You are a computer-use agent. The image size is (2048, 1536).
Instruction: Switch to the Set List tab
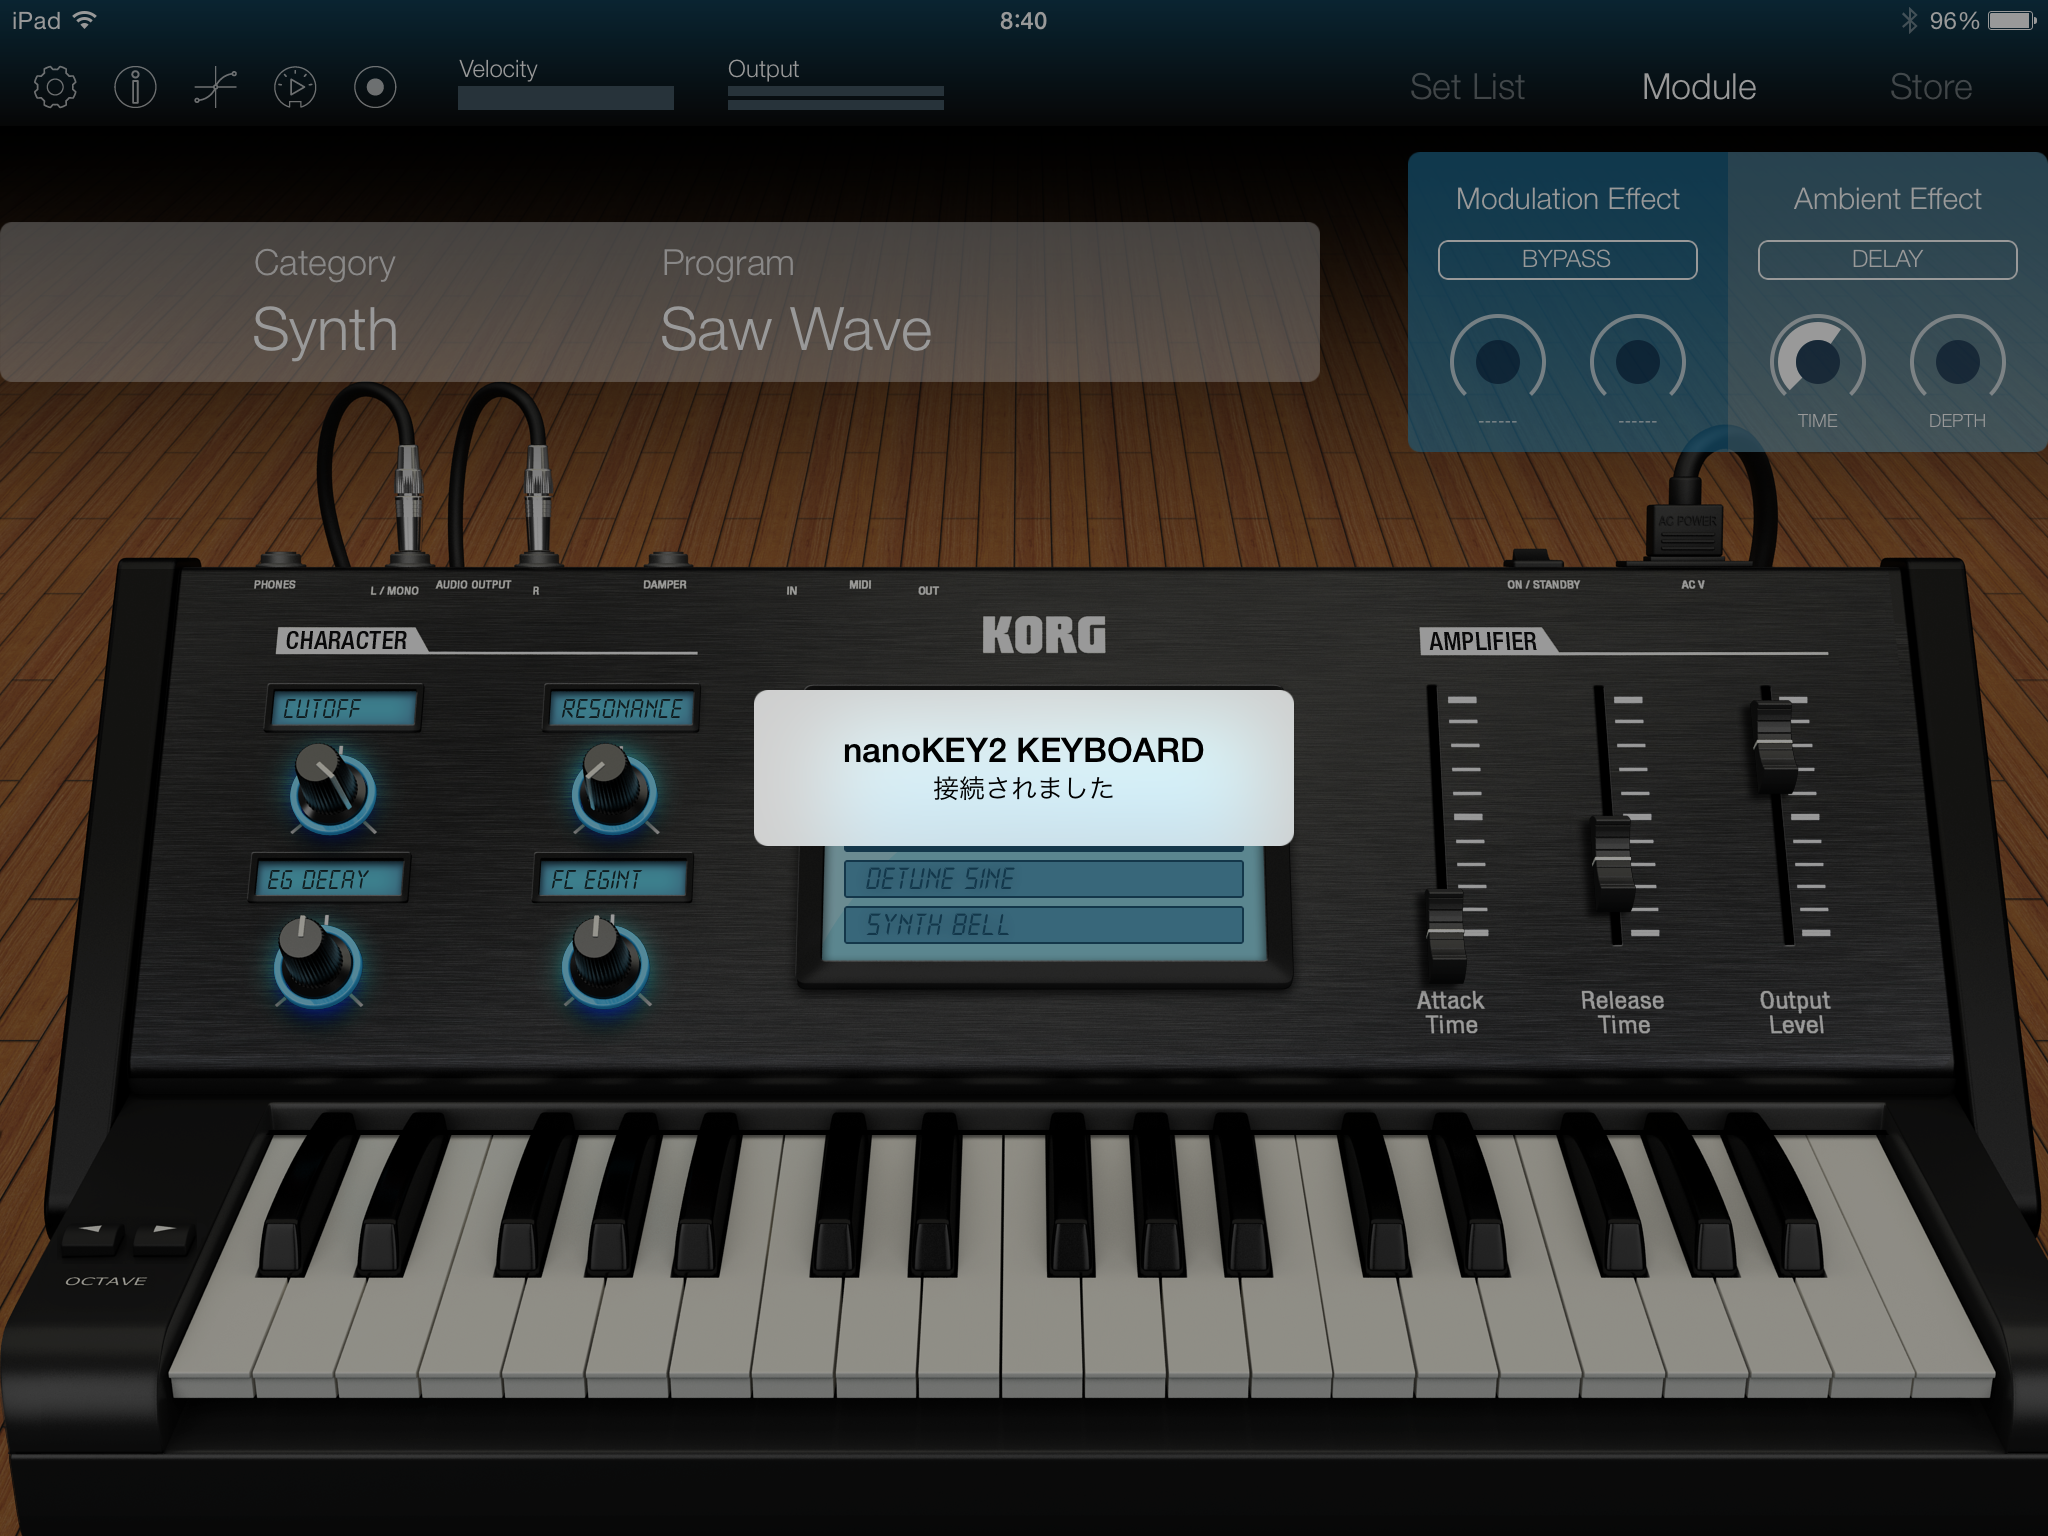pyautogui.click(x=1467, y=87)
